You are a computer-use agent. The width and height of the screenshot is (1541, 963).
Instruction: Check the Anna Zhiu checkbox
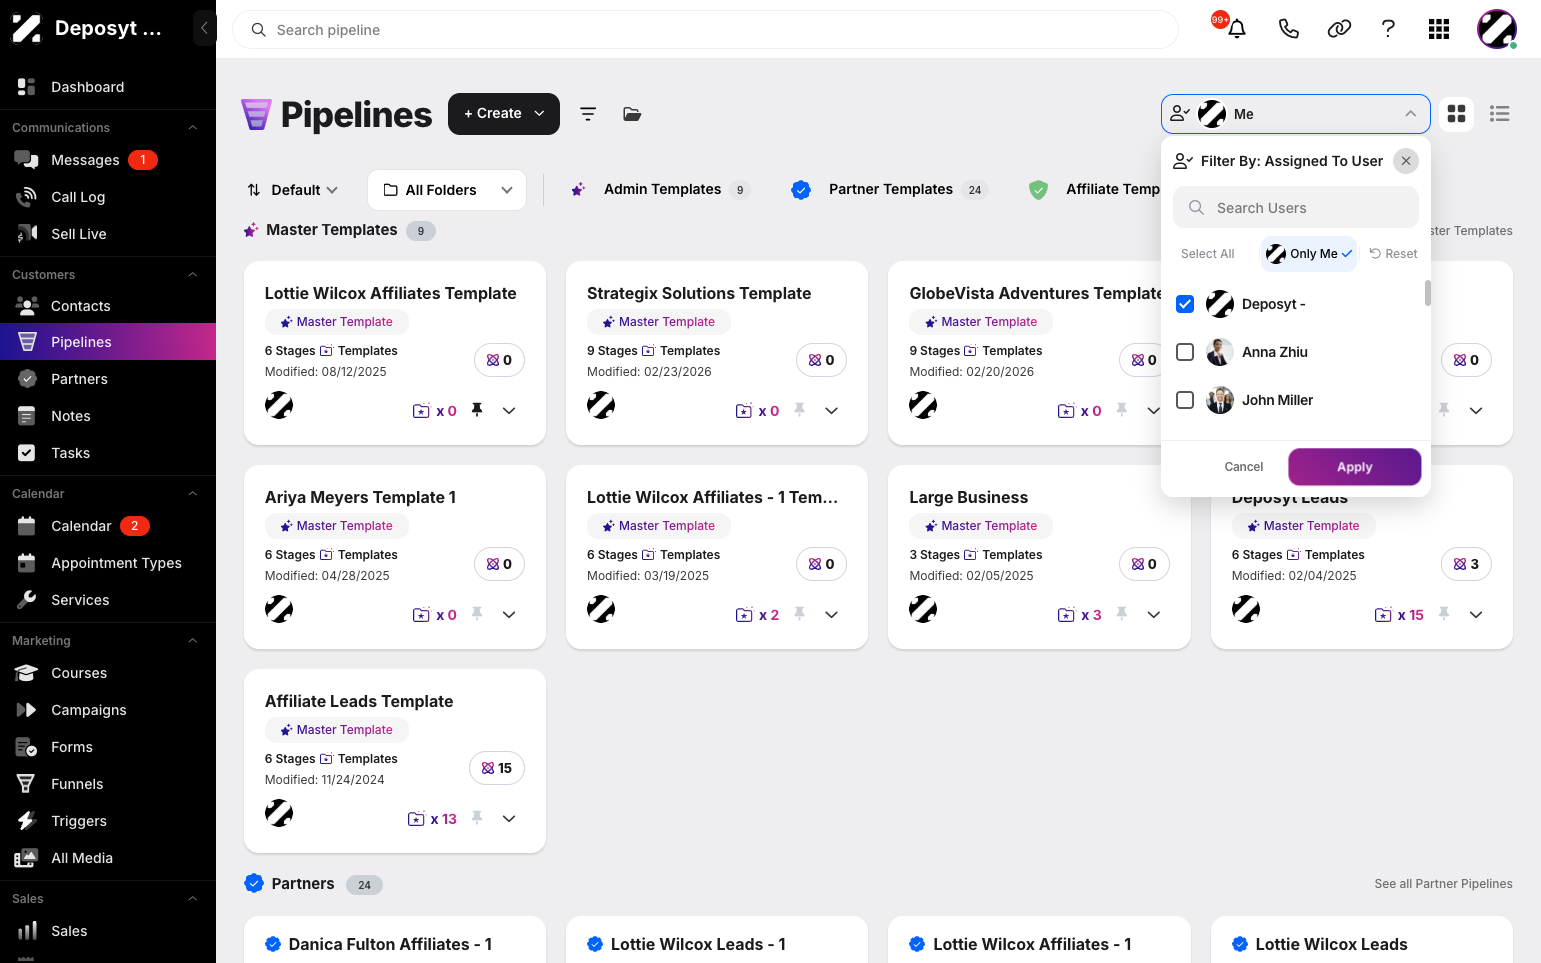[x=1185, y=352]
